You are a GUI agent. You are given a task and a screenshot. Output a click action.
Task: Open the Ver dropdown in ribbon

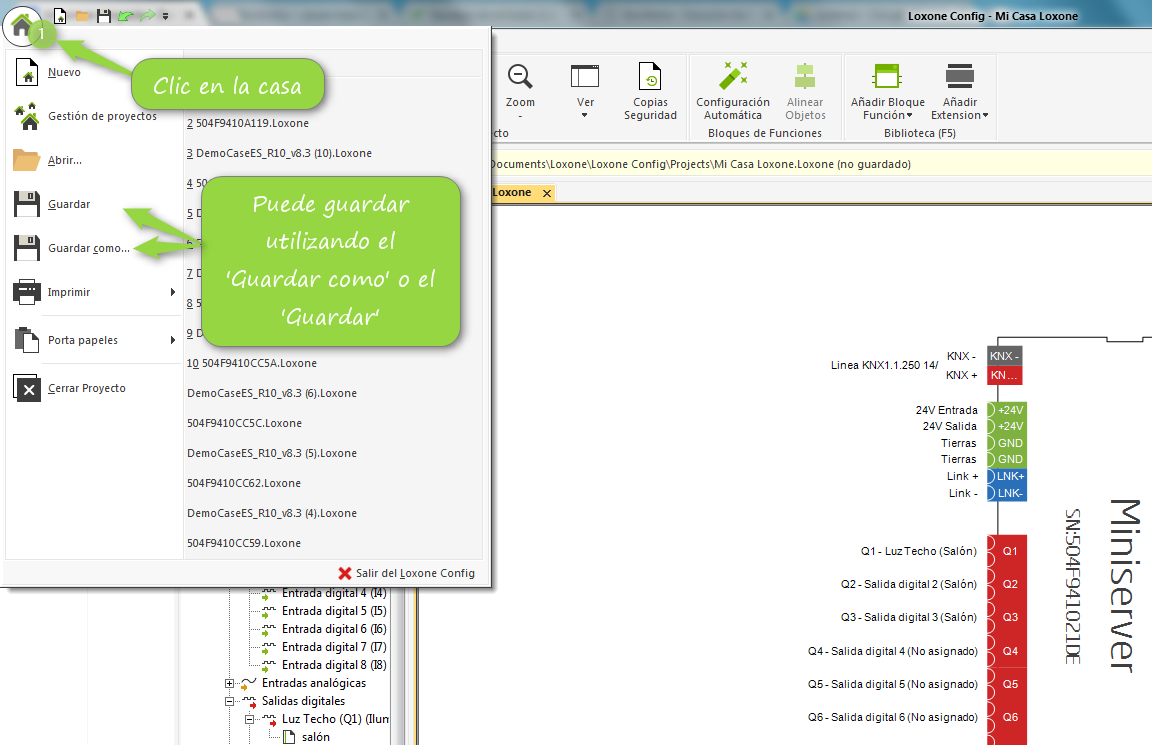pyautogui.click(x=585, y=90)
